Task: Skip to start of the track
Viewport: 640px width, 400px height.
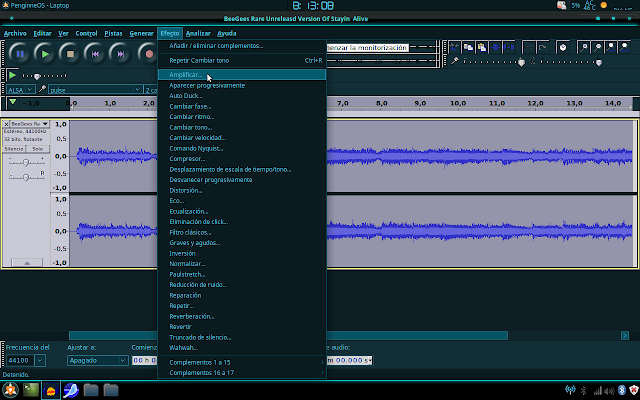Action: [95, 53]
